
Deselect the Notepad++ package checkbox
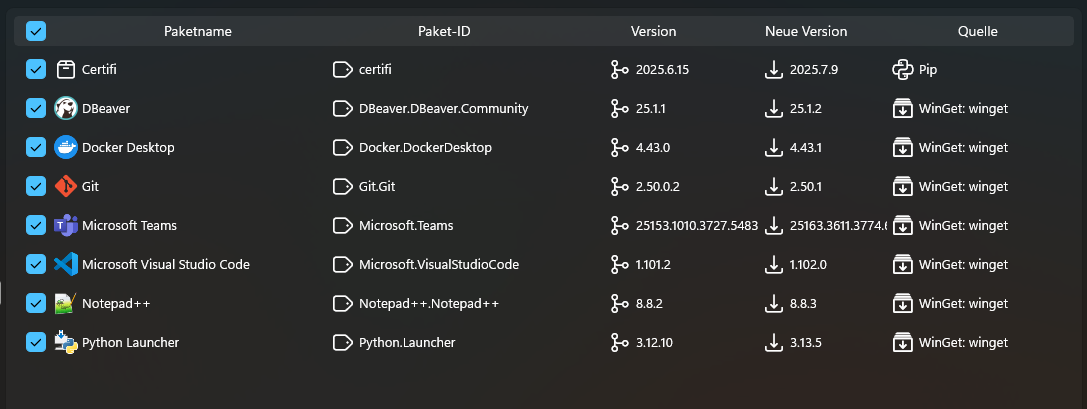click(x=36, y=304)
